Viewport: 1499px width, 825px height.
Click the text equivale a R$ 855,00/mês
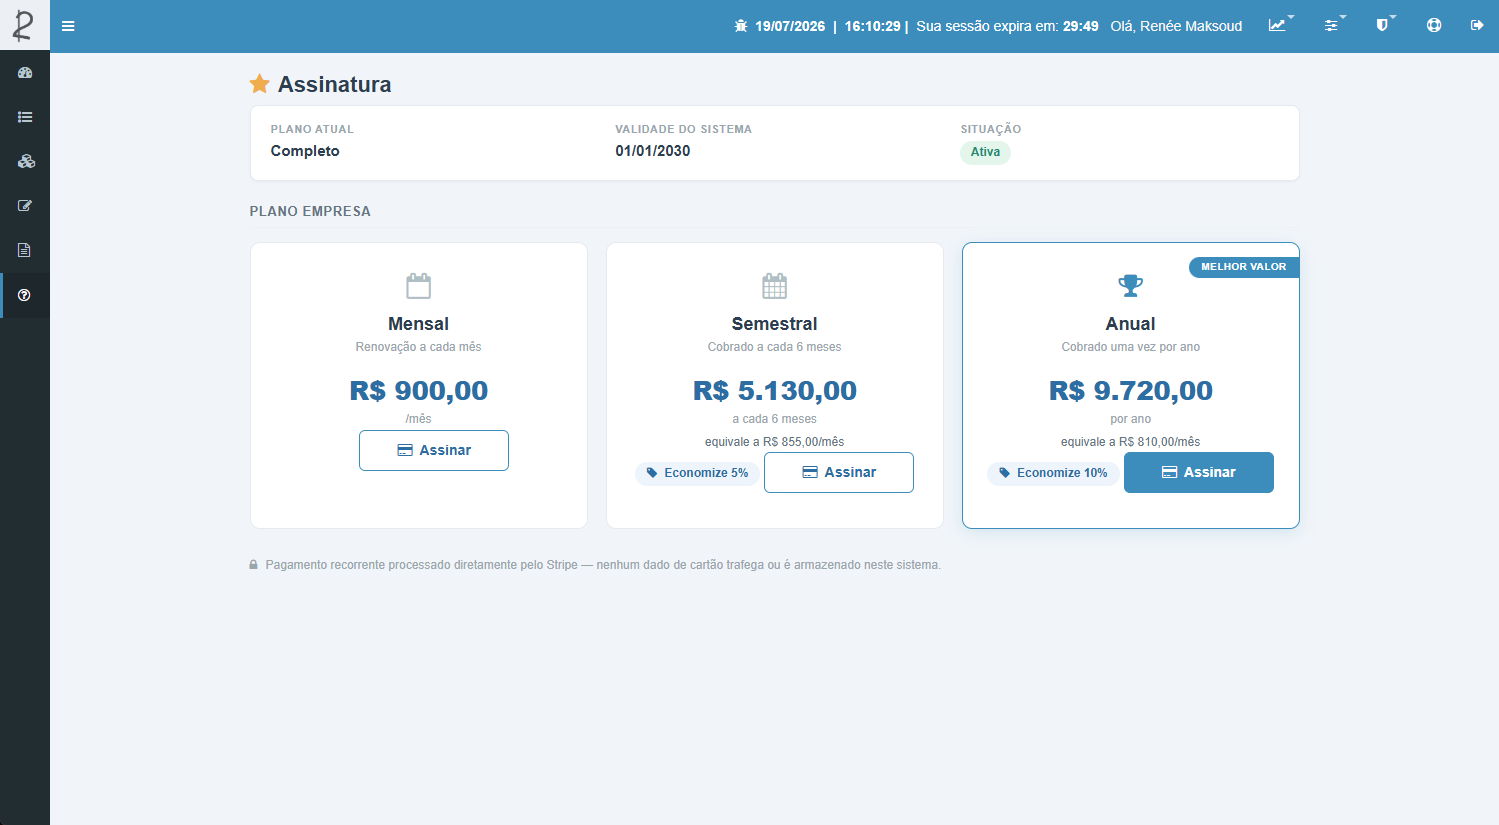coord(775,442)
